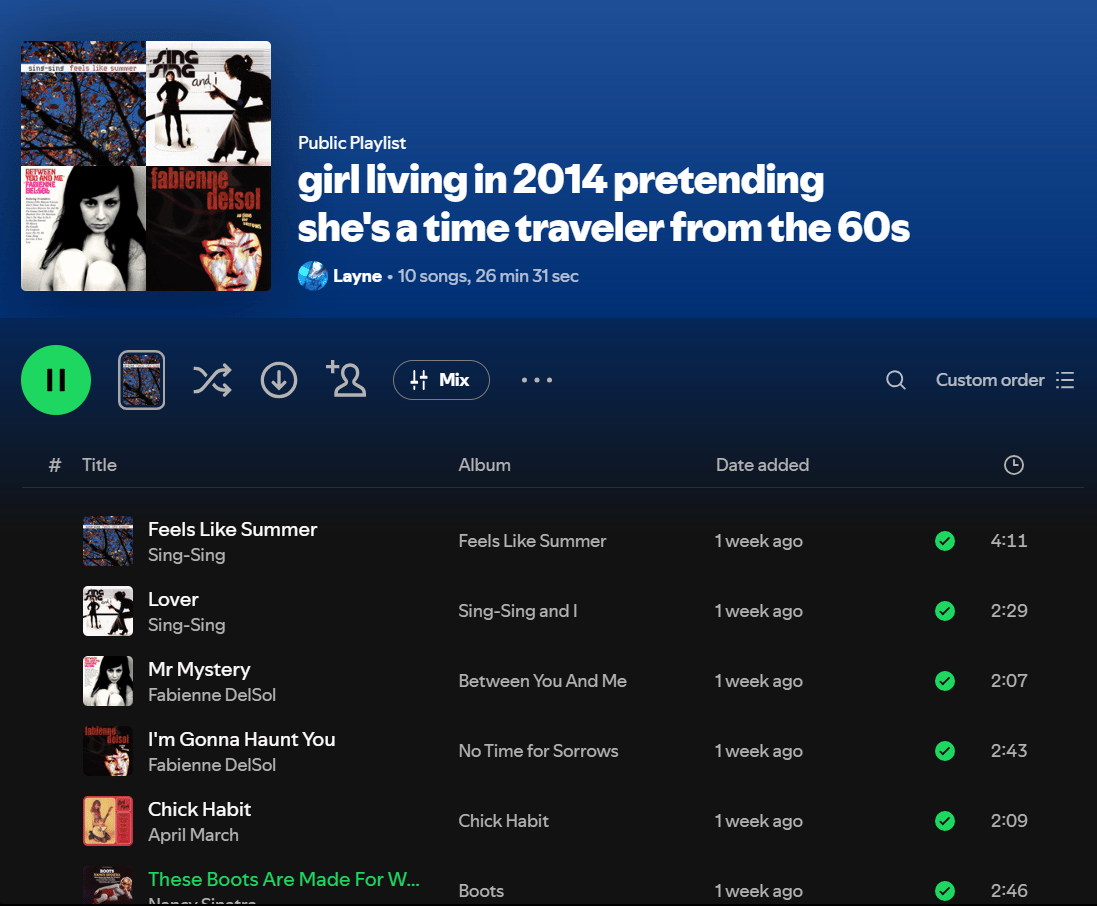Click the Lover track artwork
This screenshot has height=906, width=1097.
tap(108, 611)
